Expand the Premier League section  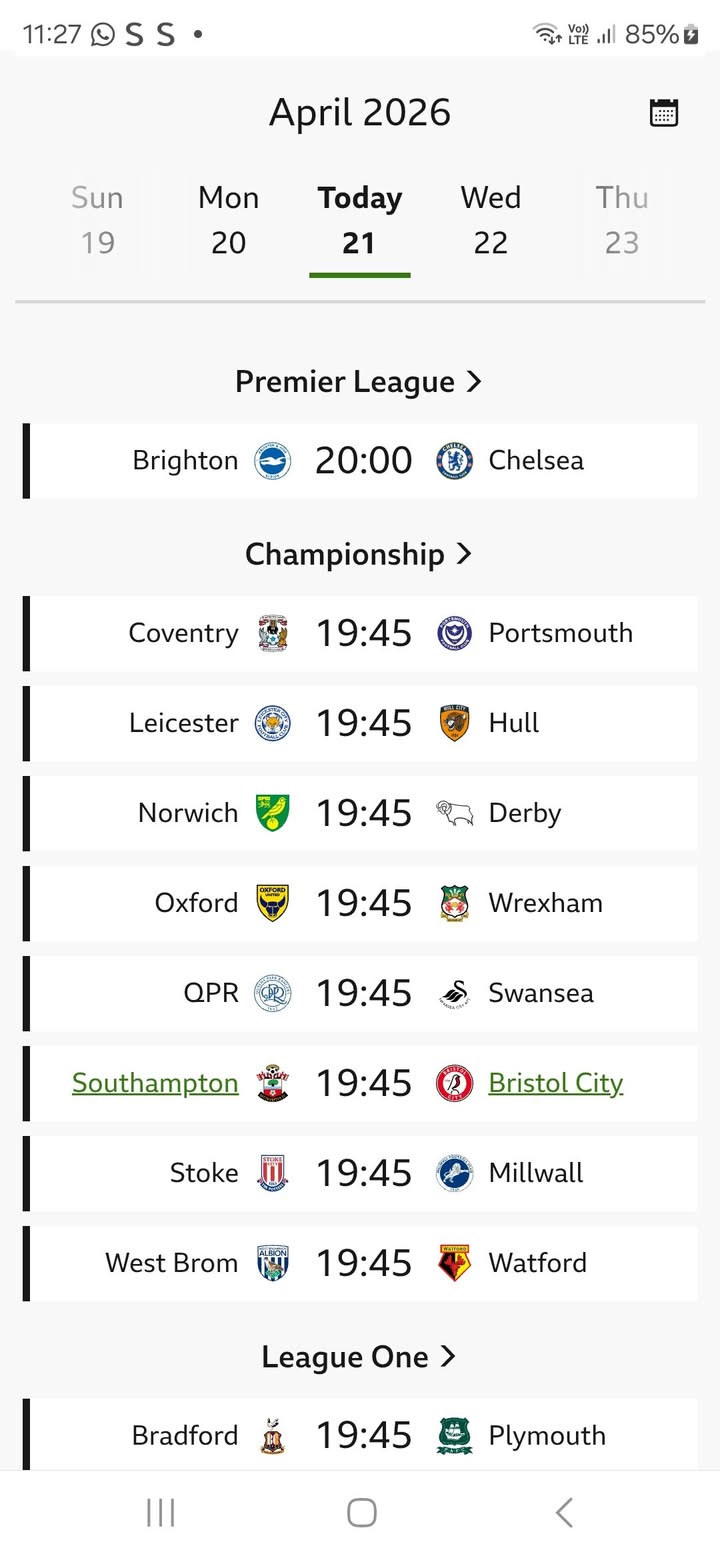pos(359,382)
